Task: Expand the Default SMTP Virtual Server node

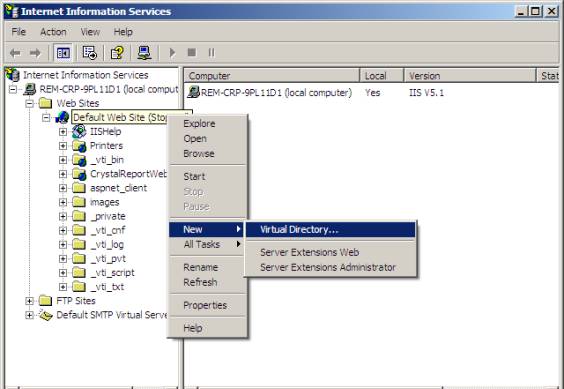Action: click(29, 315)
